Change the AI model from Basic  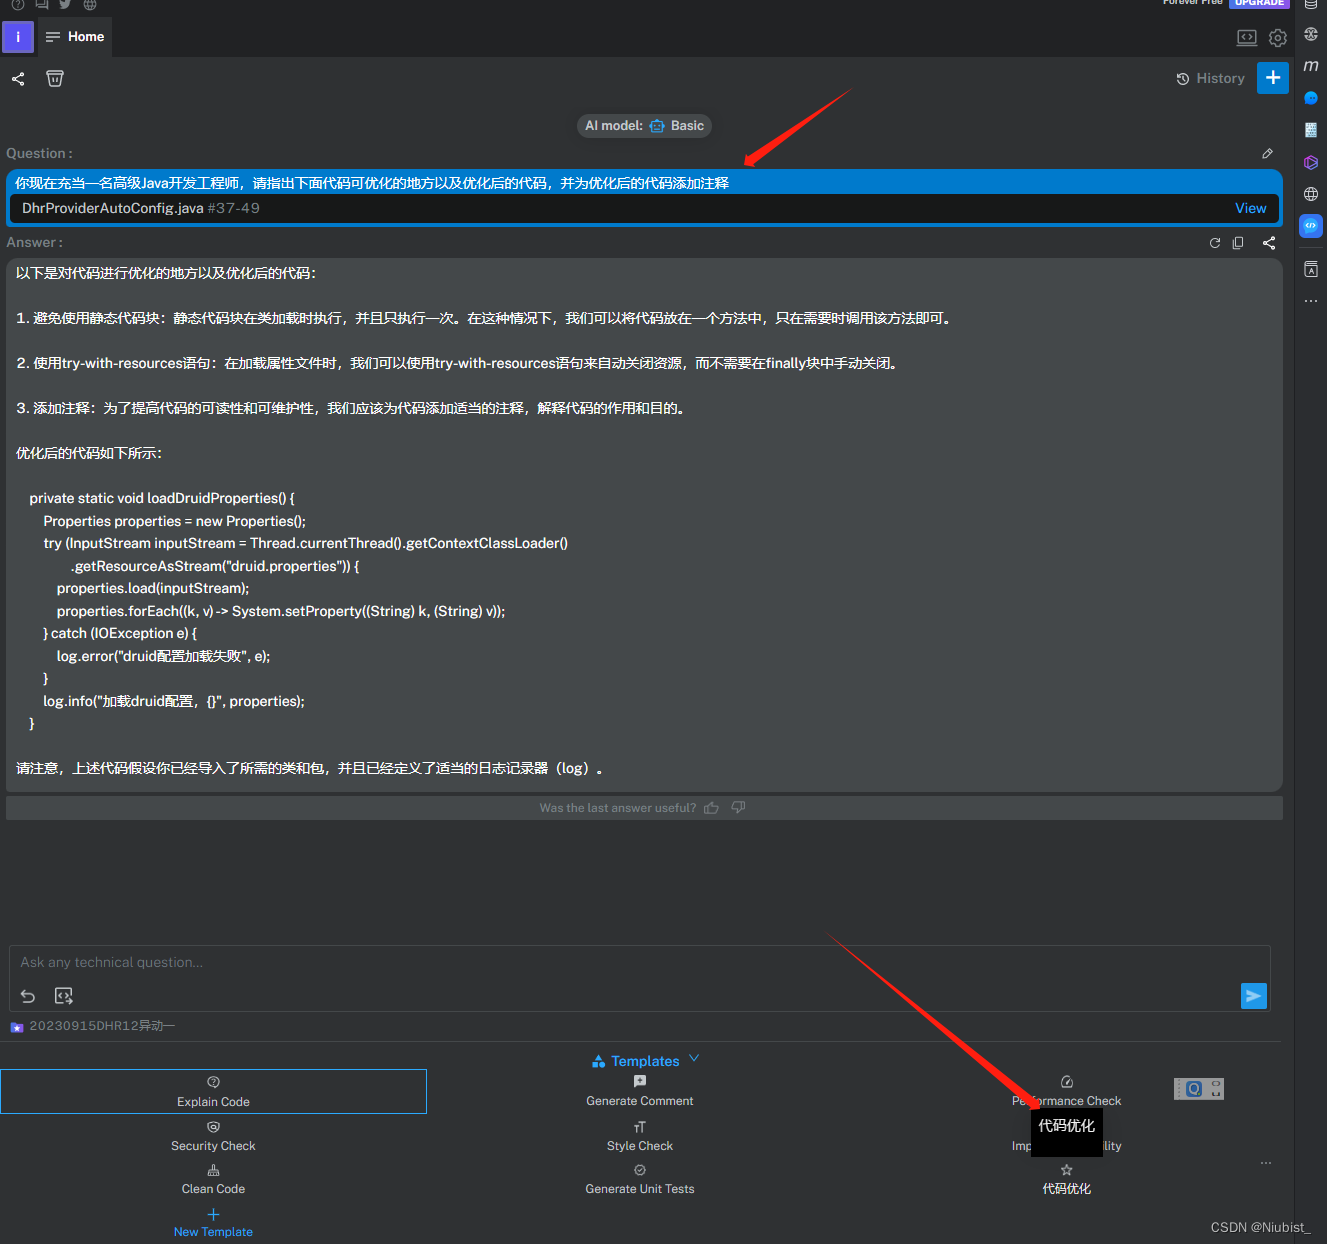644,126
